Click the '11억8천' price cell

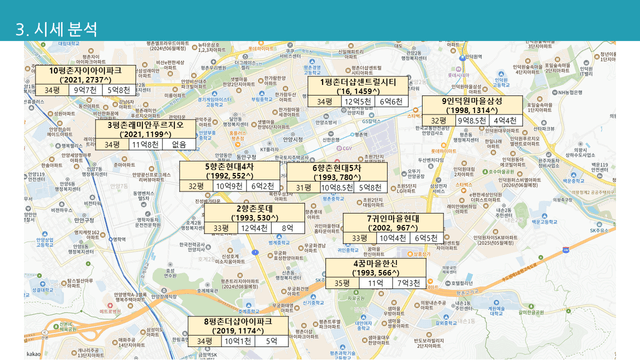(x=146, y=144)
